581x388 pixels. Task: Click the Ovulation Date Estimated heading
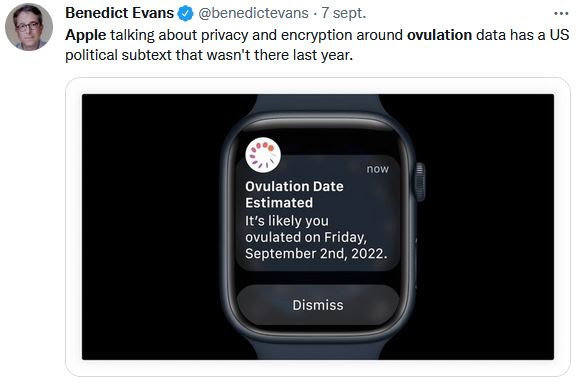pyautogui.click(x=294, y=194)
